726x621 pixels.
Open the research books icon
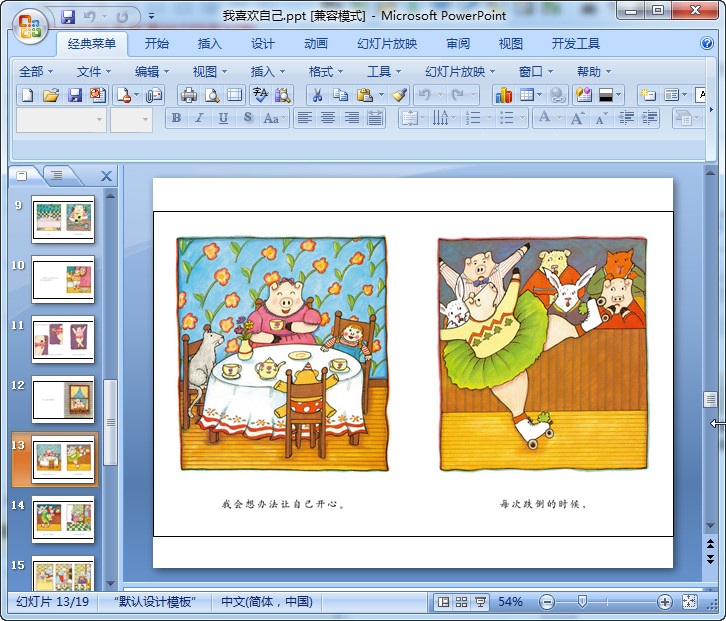coord(282,95)
